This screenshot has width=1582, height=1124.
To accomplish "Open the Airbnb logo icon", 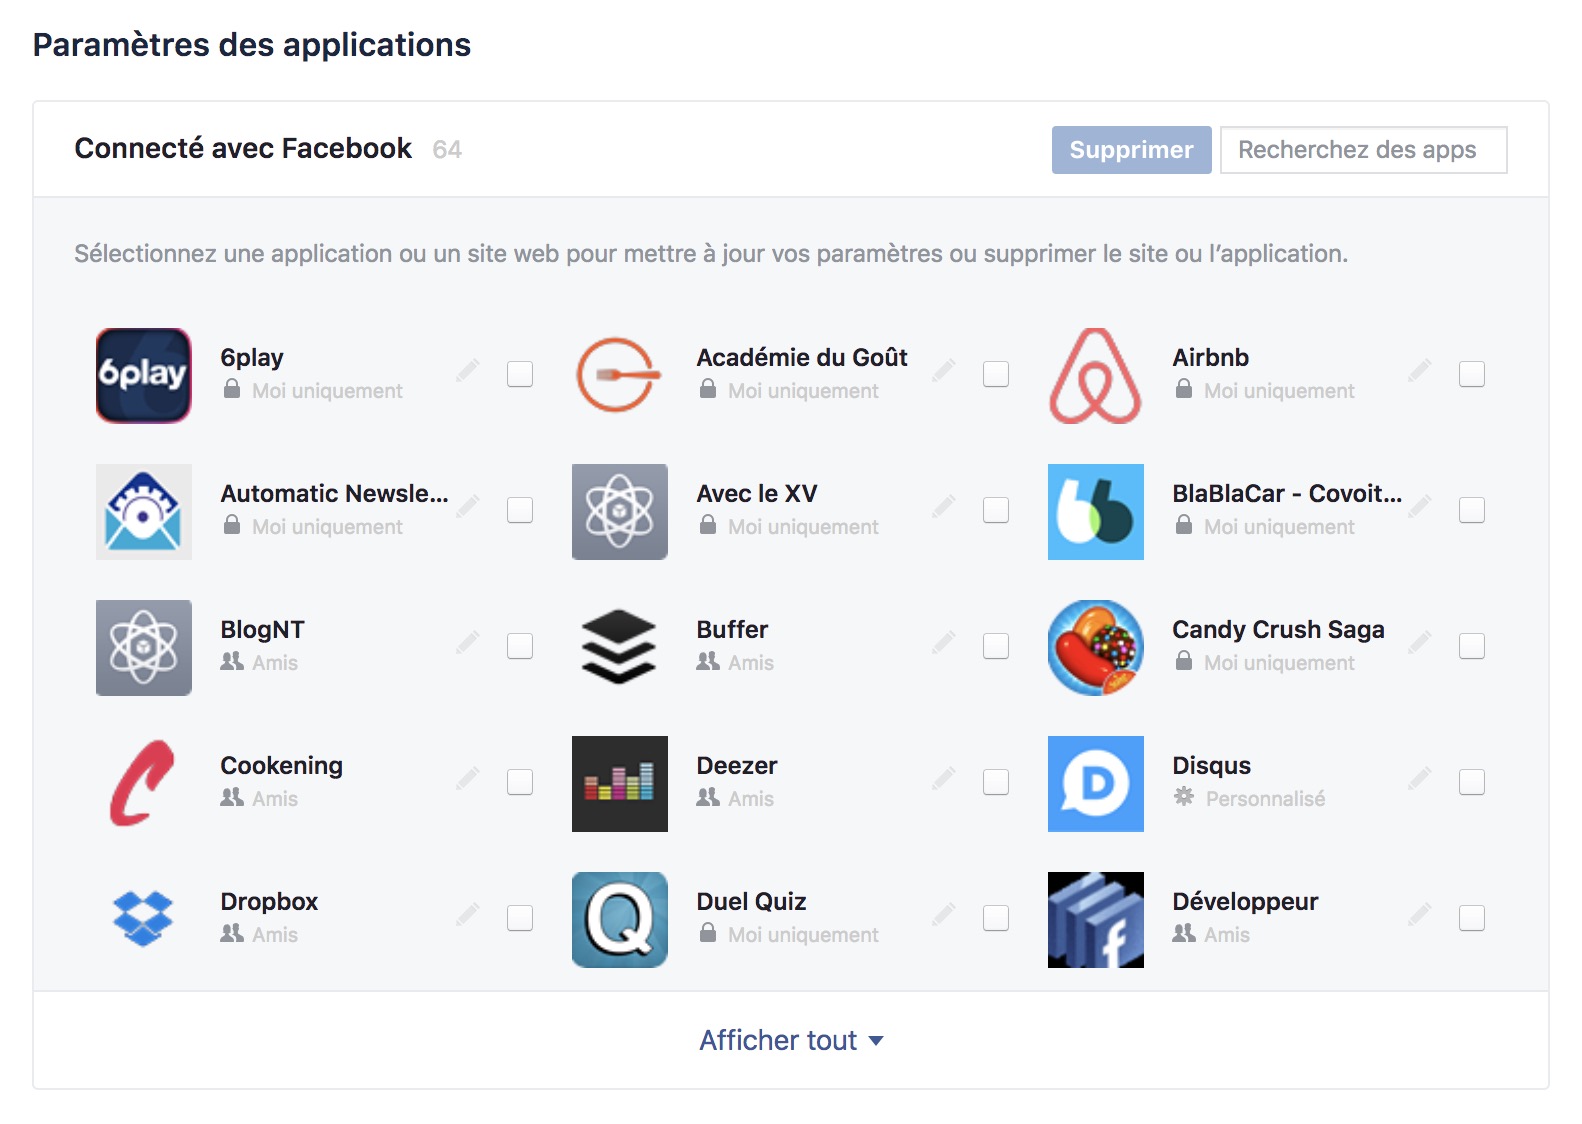I will pos(1096,375).
